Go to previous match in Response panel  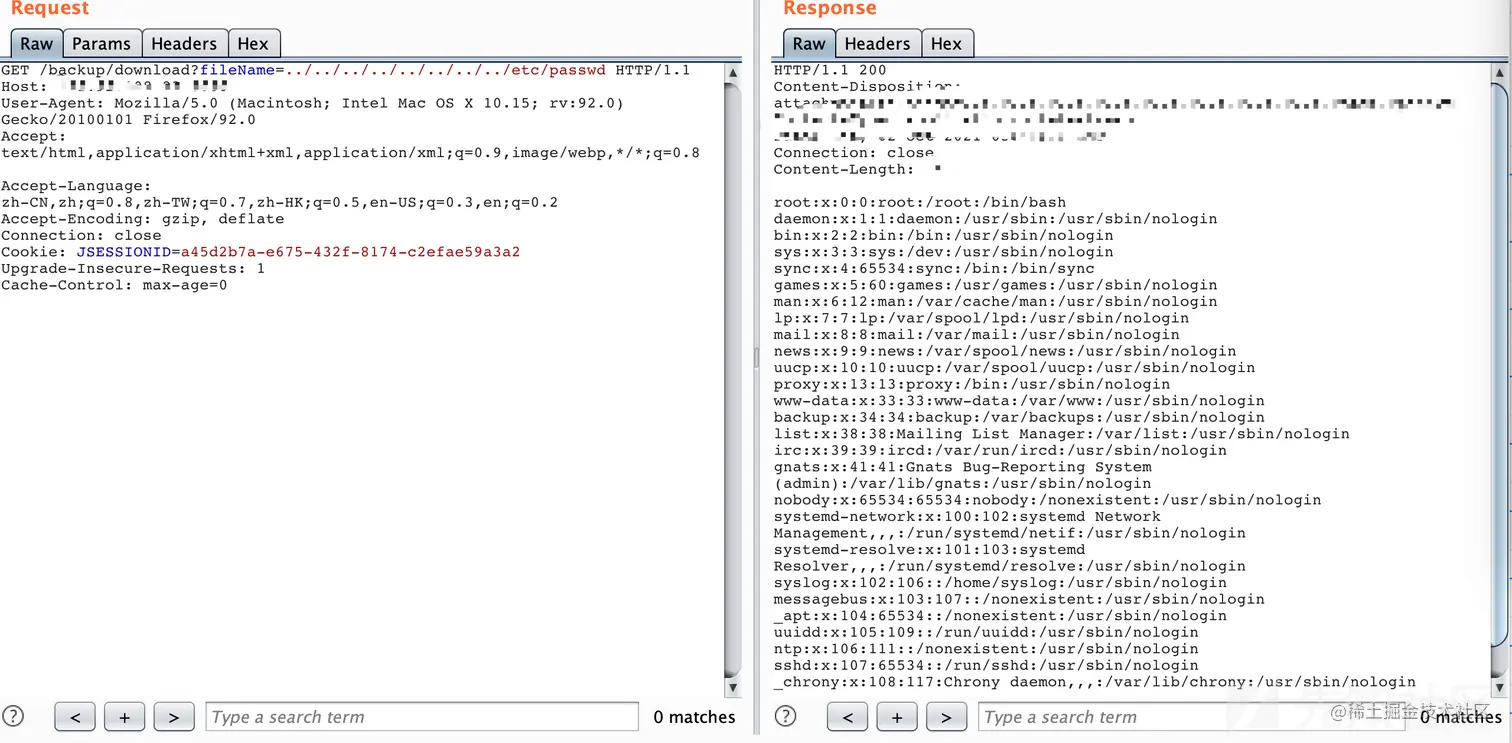pyautogui.click(x=847, y=717)
